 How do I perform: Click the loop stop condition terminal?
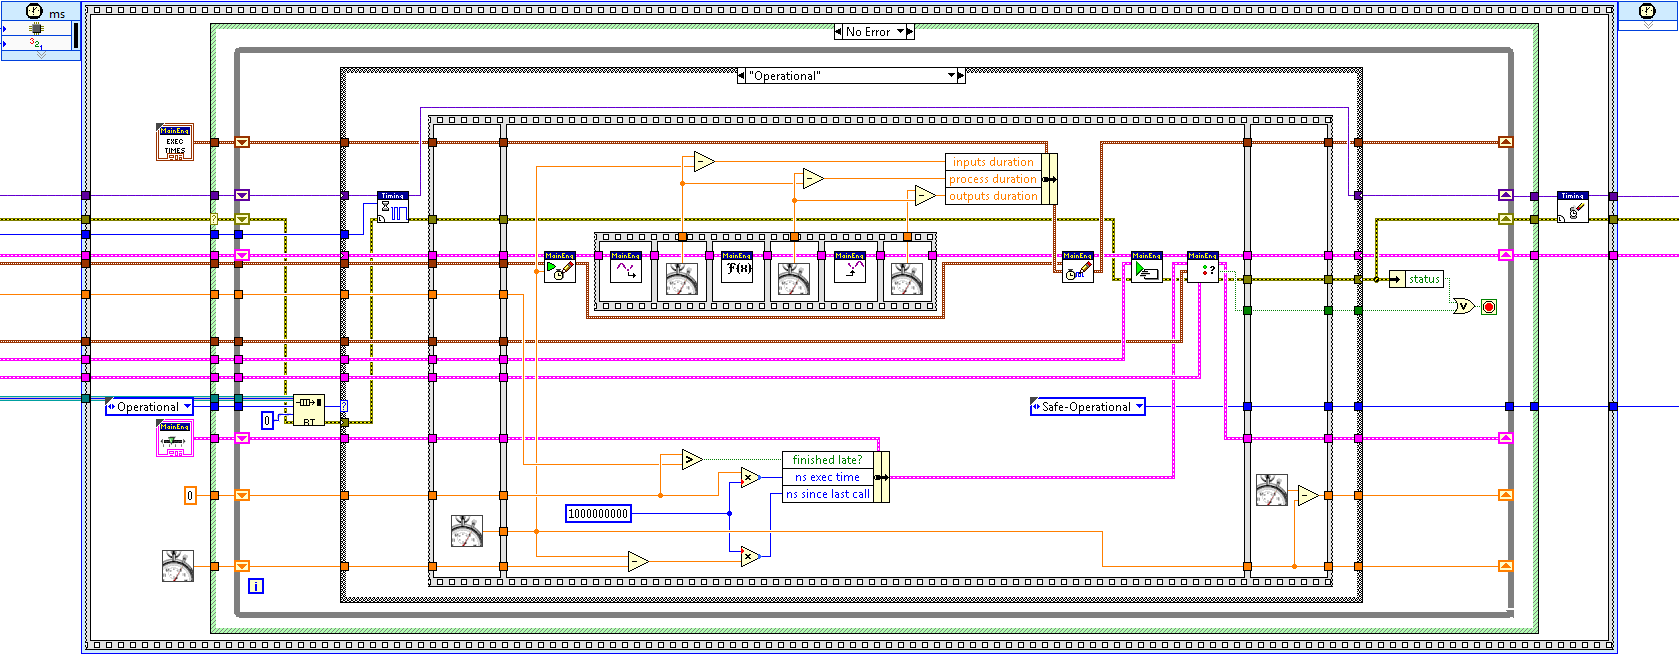coord(1489,306)
